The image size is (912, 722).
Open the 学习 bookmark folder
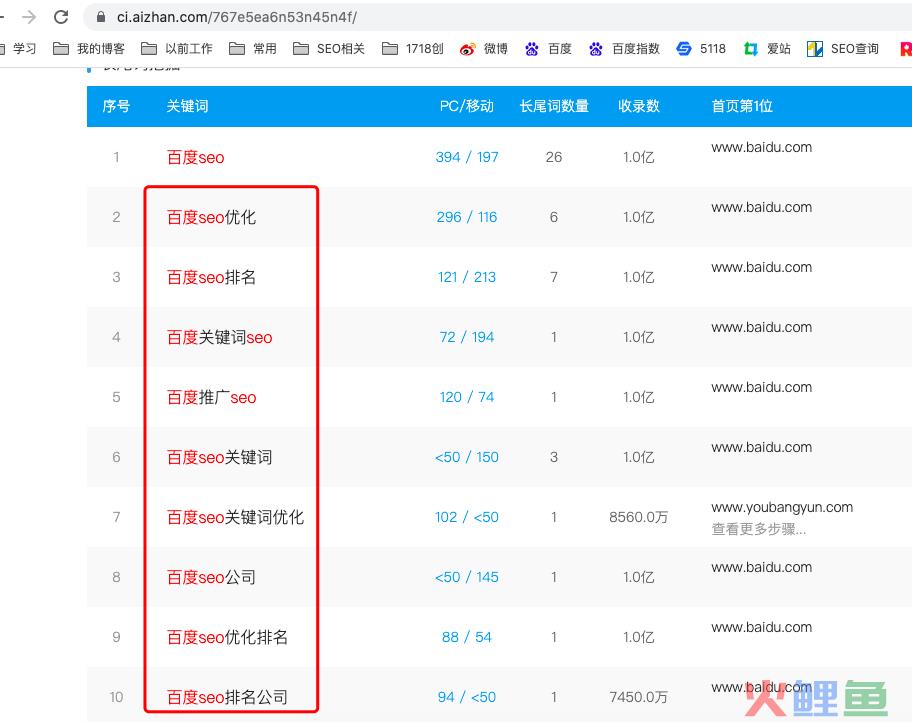19,48
